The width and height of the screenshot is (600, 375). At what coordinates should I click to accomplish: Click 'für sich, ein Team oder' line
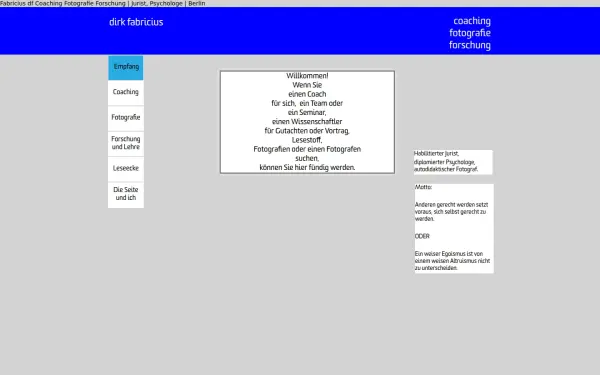(307, 103)
